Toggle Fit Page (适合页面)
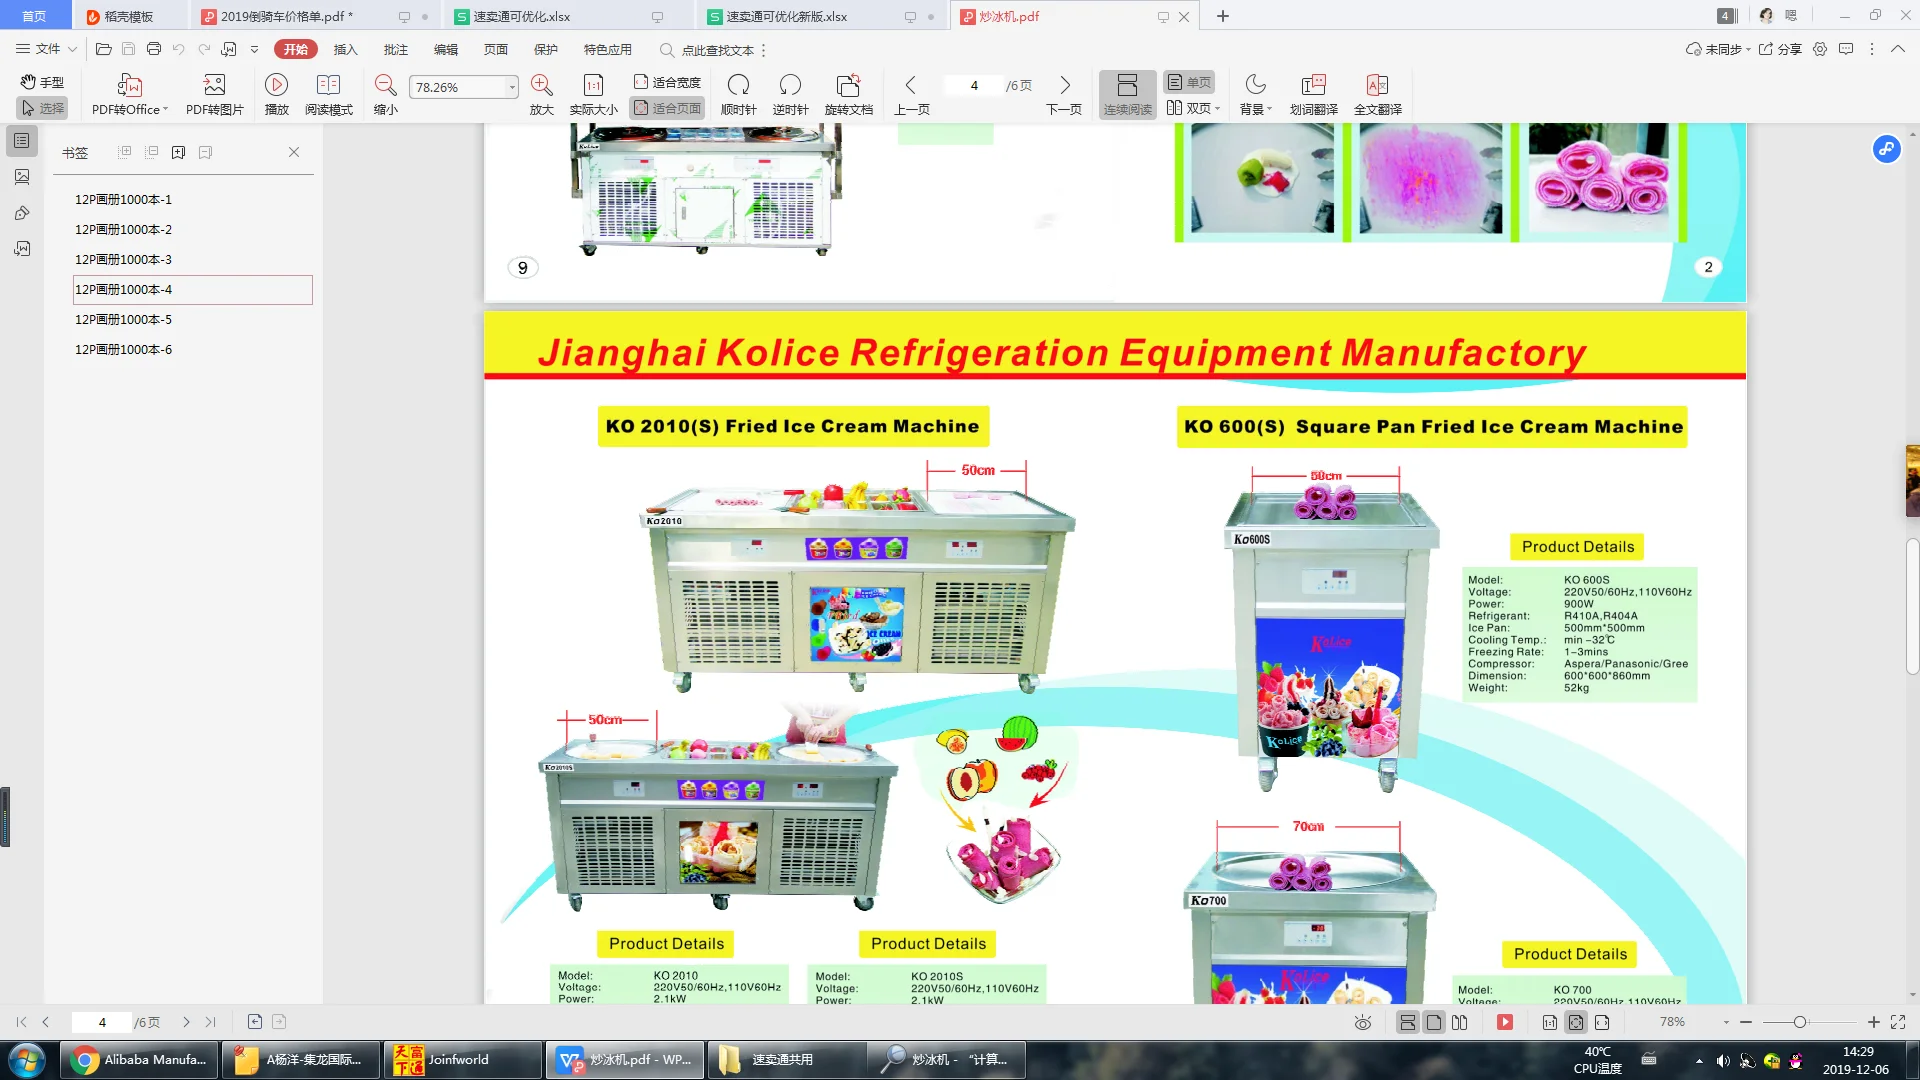This screenshot has height=1080, width=1920. click(667, 108)
